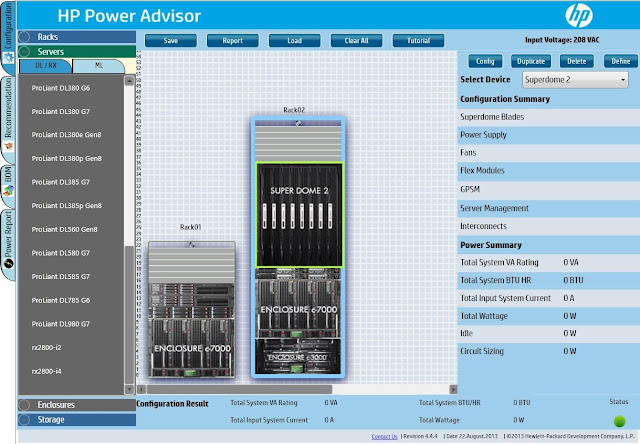
Task: Select the Enclosure c7000 in Rack01
Action: click(192, 348)
